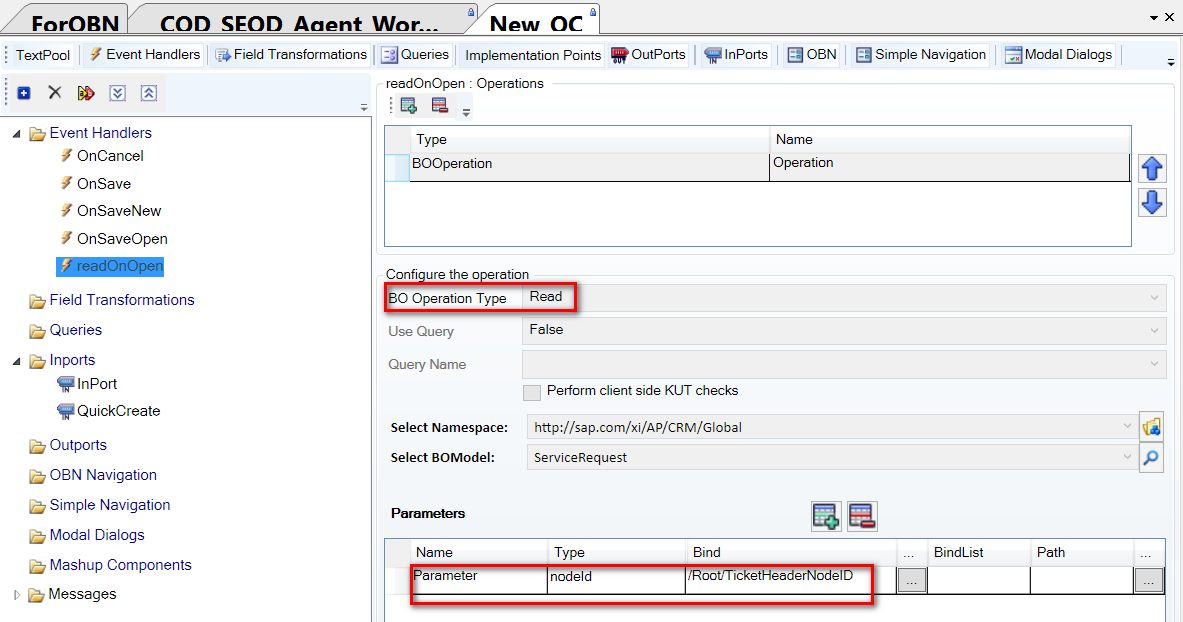
Task: Open the OutPorts tab
Action: coord(649,54)
